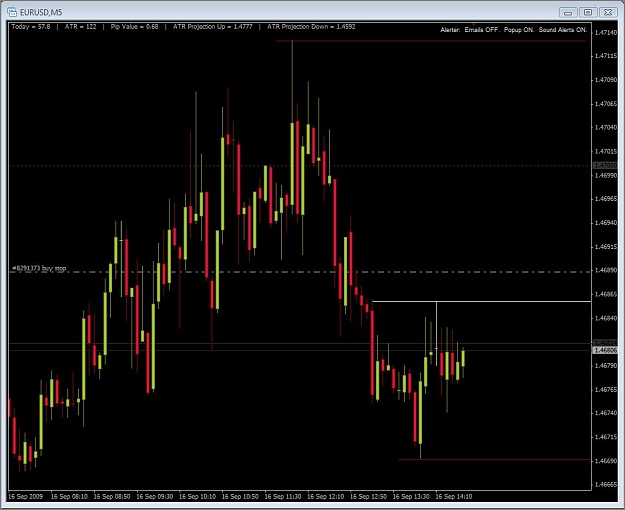Select the #8291373 buy stop order label

tap(39, 268)
